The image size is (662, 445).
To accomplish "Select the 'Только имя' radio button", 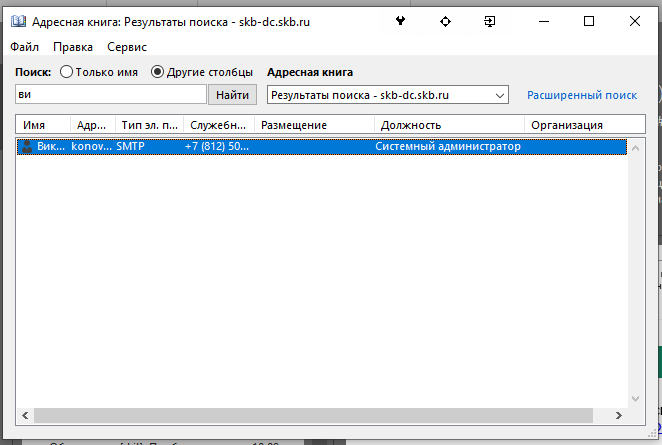I will [66, 72].
